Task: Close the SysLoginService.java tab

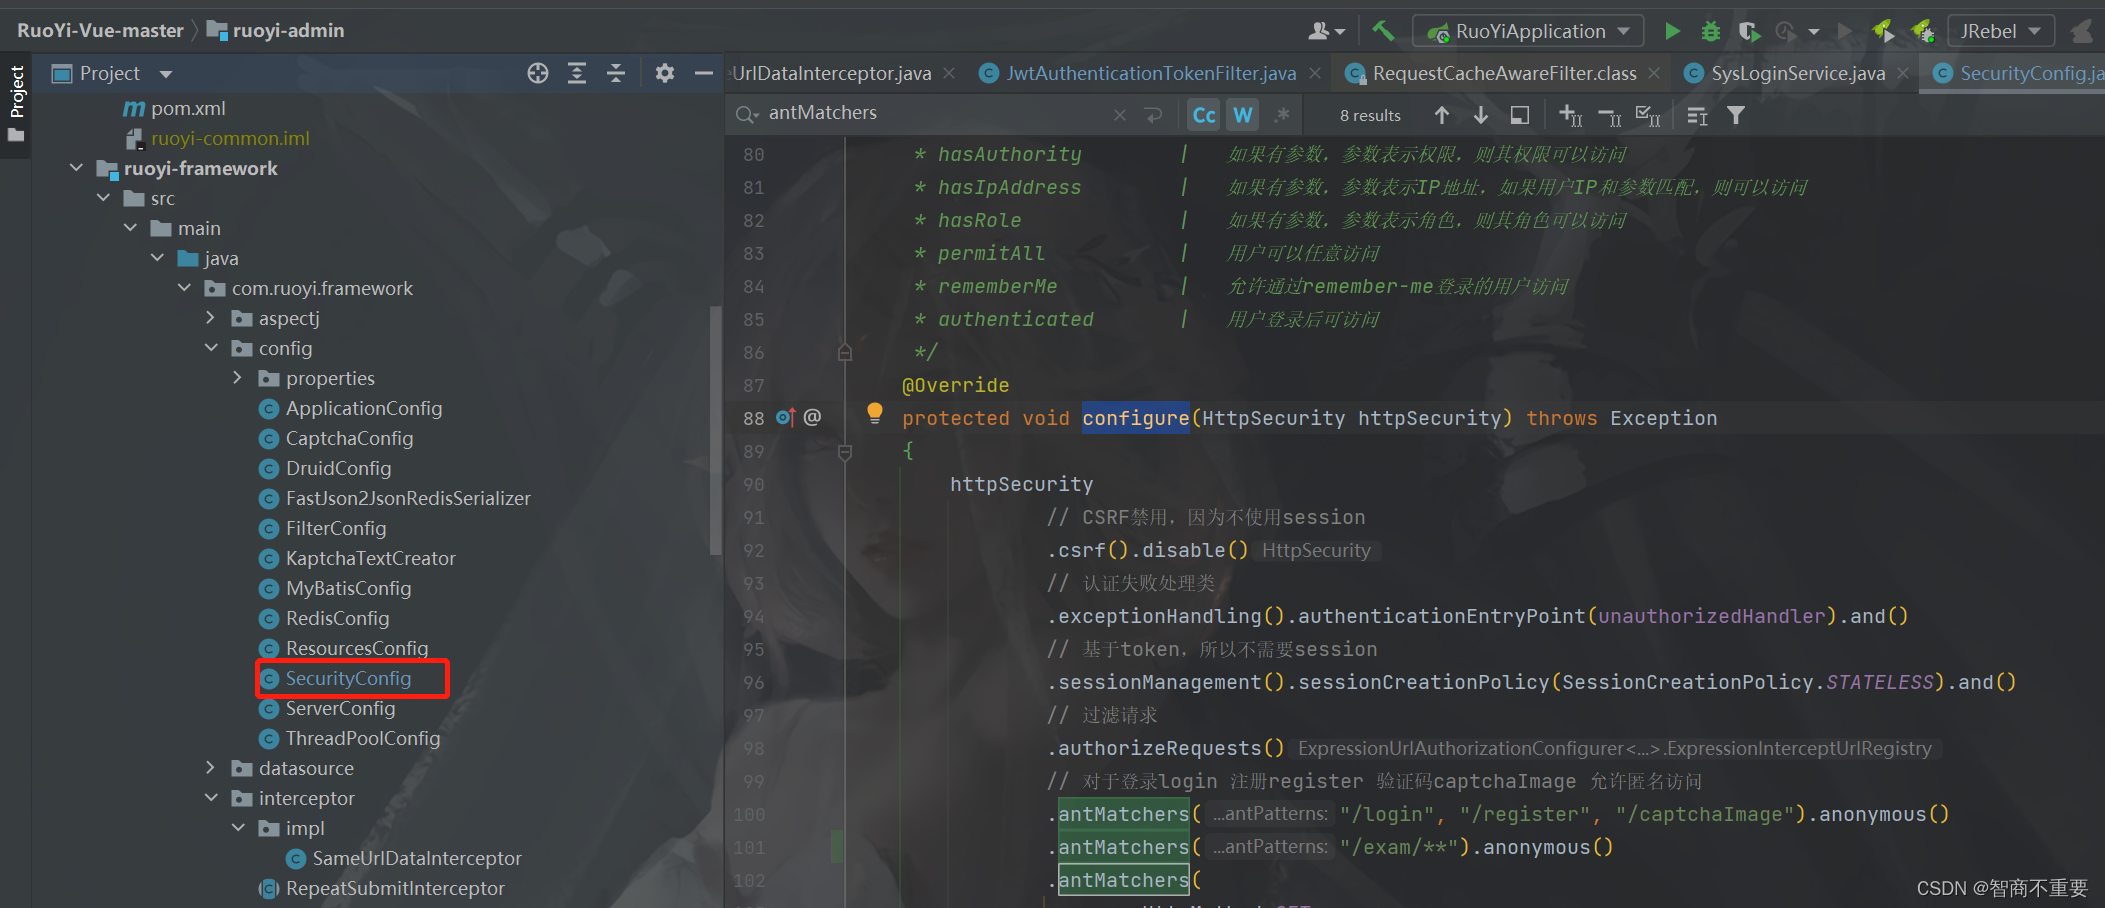Action: pyautogui.click(x=1903, y=73)
